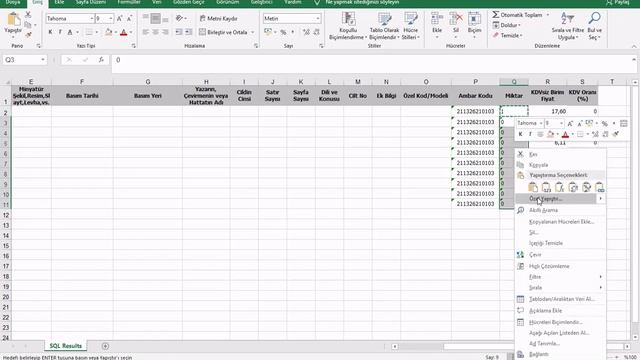Click mini toolbar percent icon

tap(604, 123)
